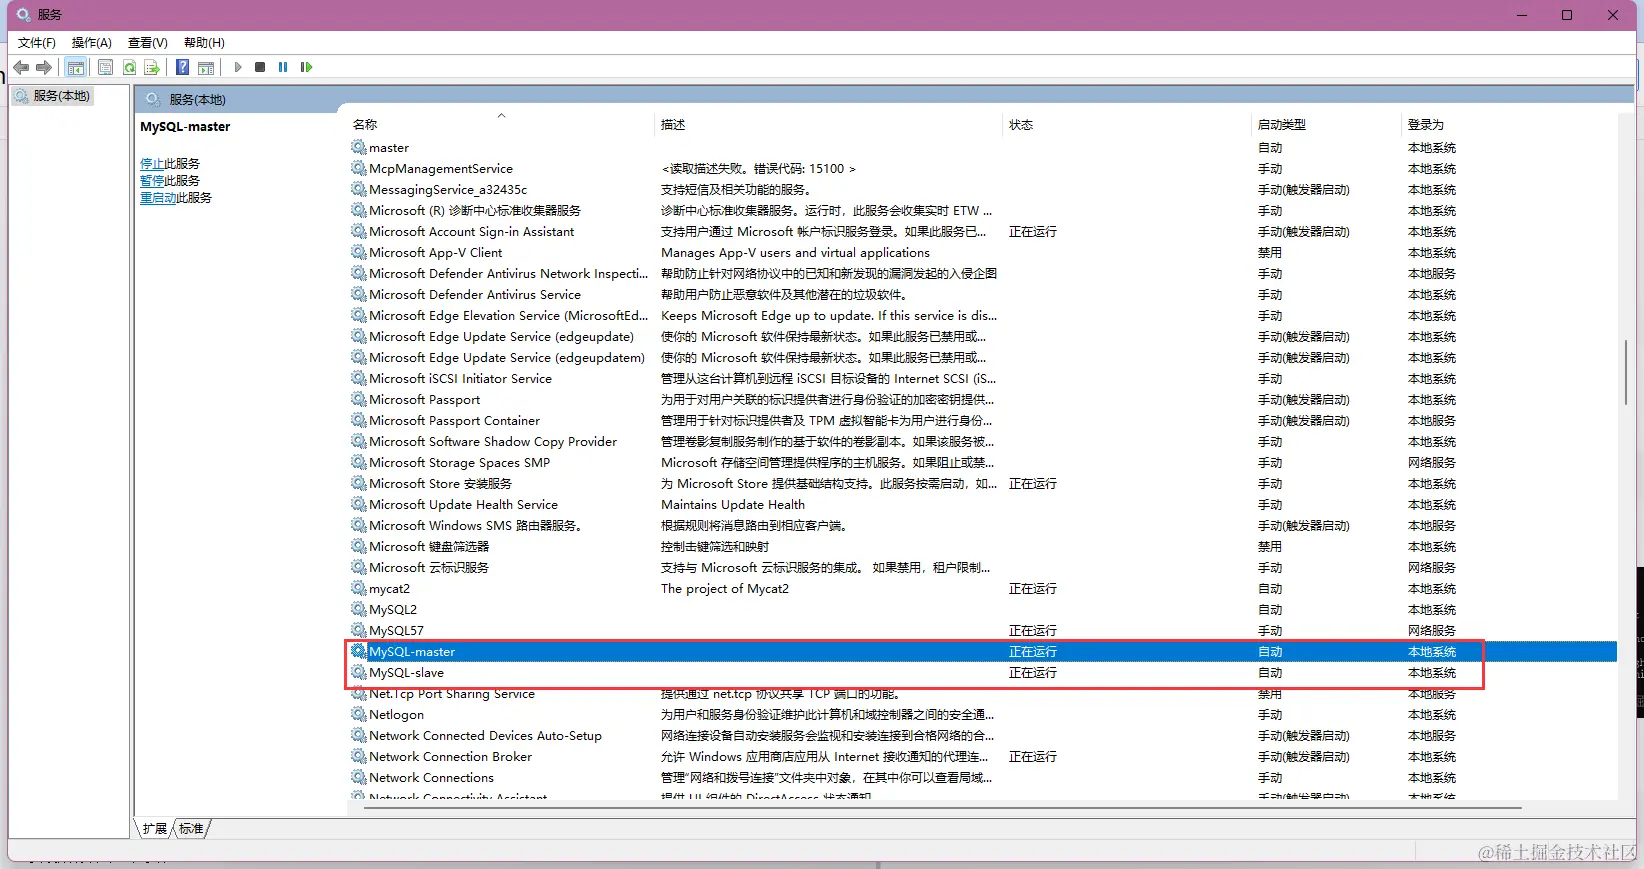Select Network Connection Broker service

pyautogui.click(x=450, y=756)
